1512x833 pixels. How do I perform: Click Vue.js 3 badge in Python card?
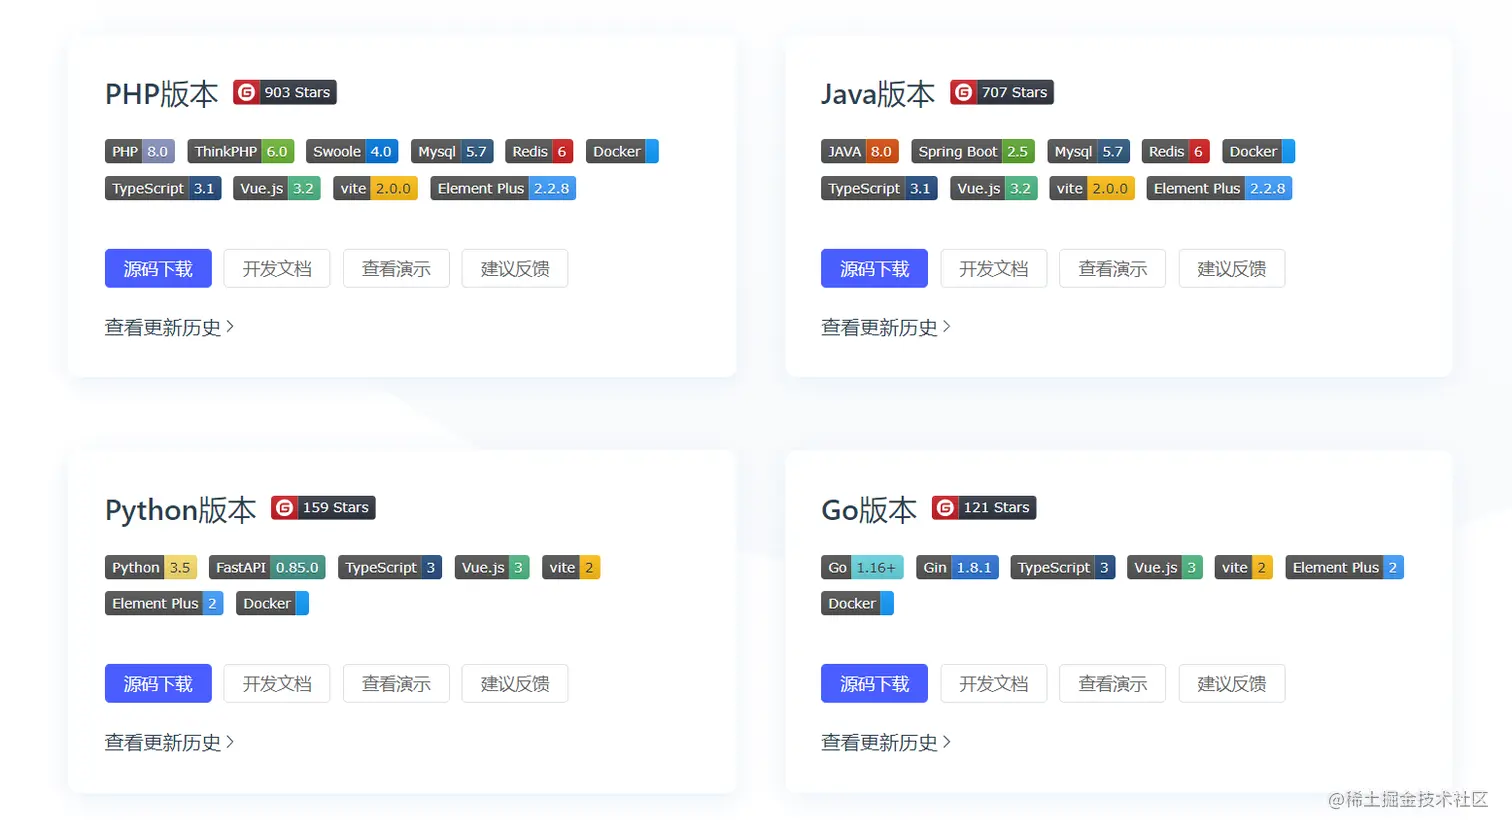pos(492,567)
